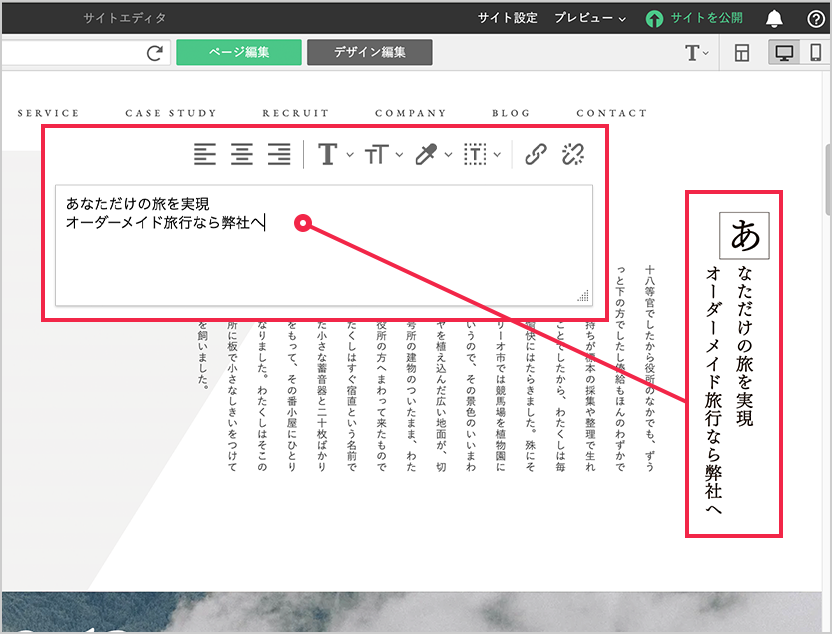Click the サイトを公開 button
Screen dimensions: 832x634
click(x=694, y=18)
